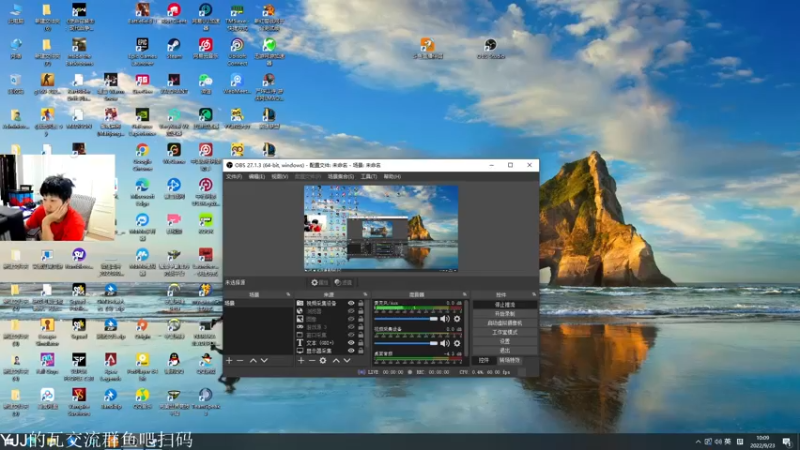This screenshot has height=450, width=800.
Task: Open the 帮助(H) menu in OBS
Action: (392, 177)
